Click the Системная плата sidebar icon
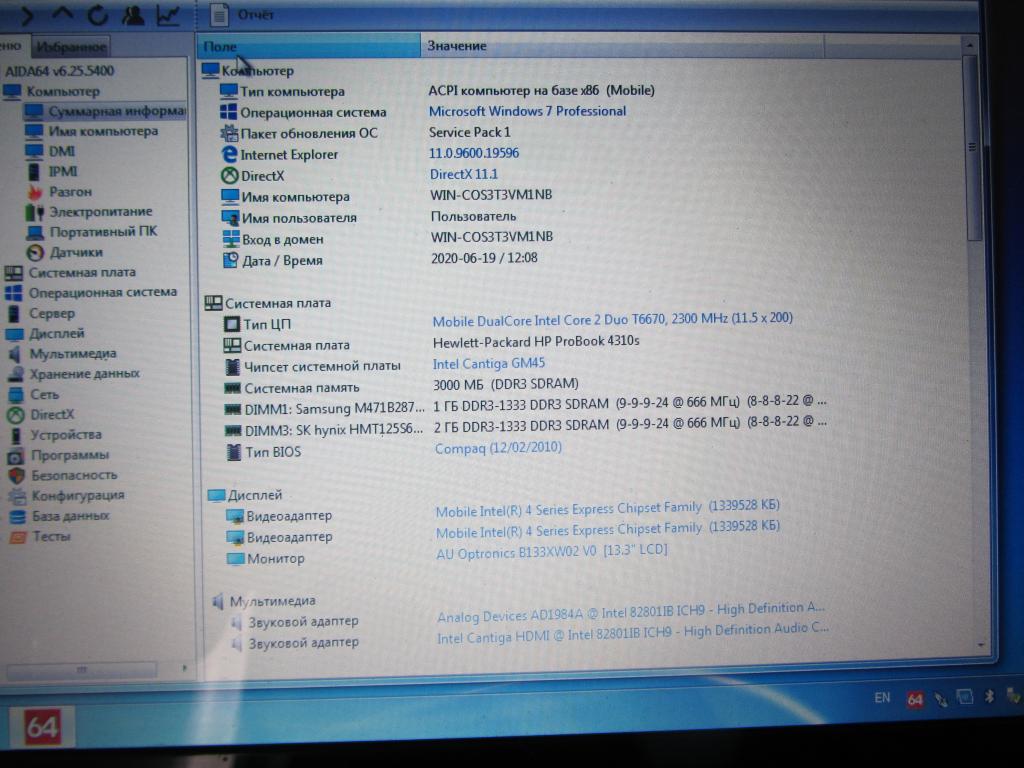1024x768 pixels. (14, 273)
